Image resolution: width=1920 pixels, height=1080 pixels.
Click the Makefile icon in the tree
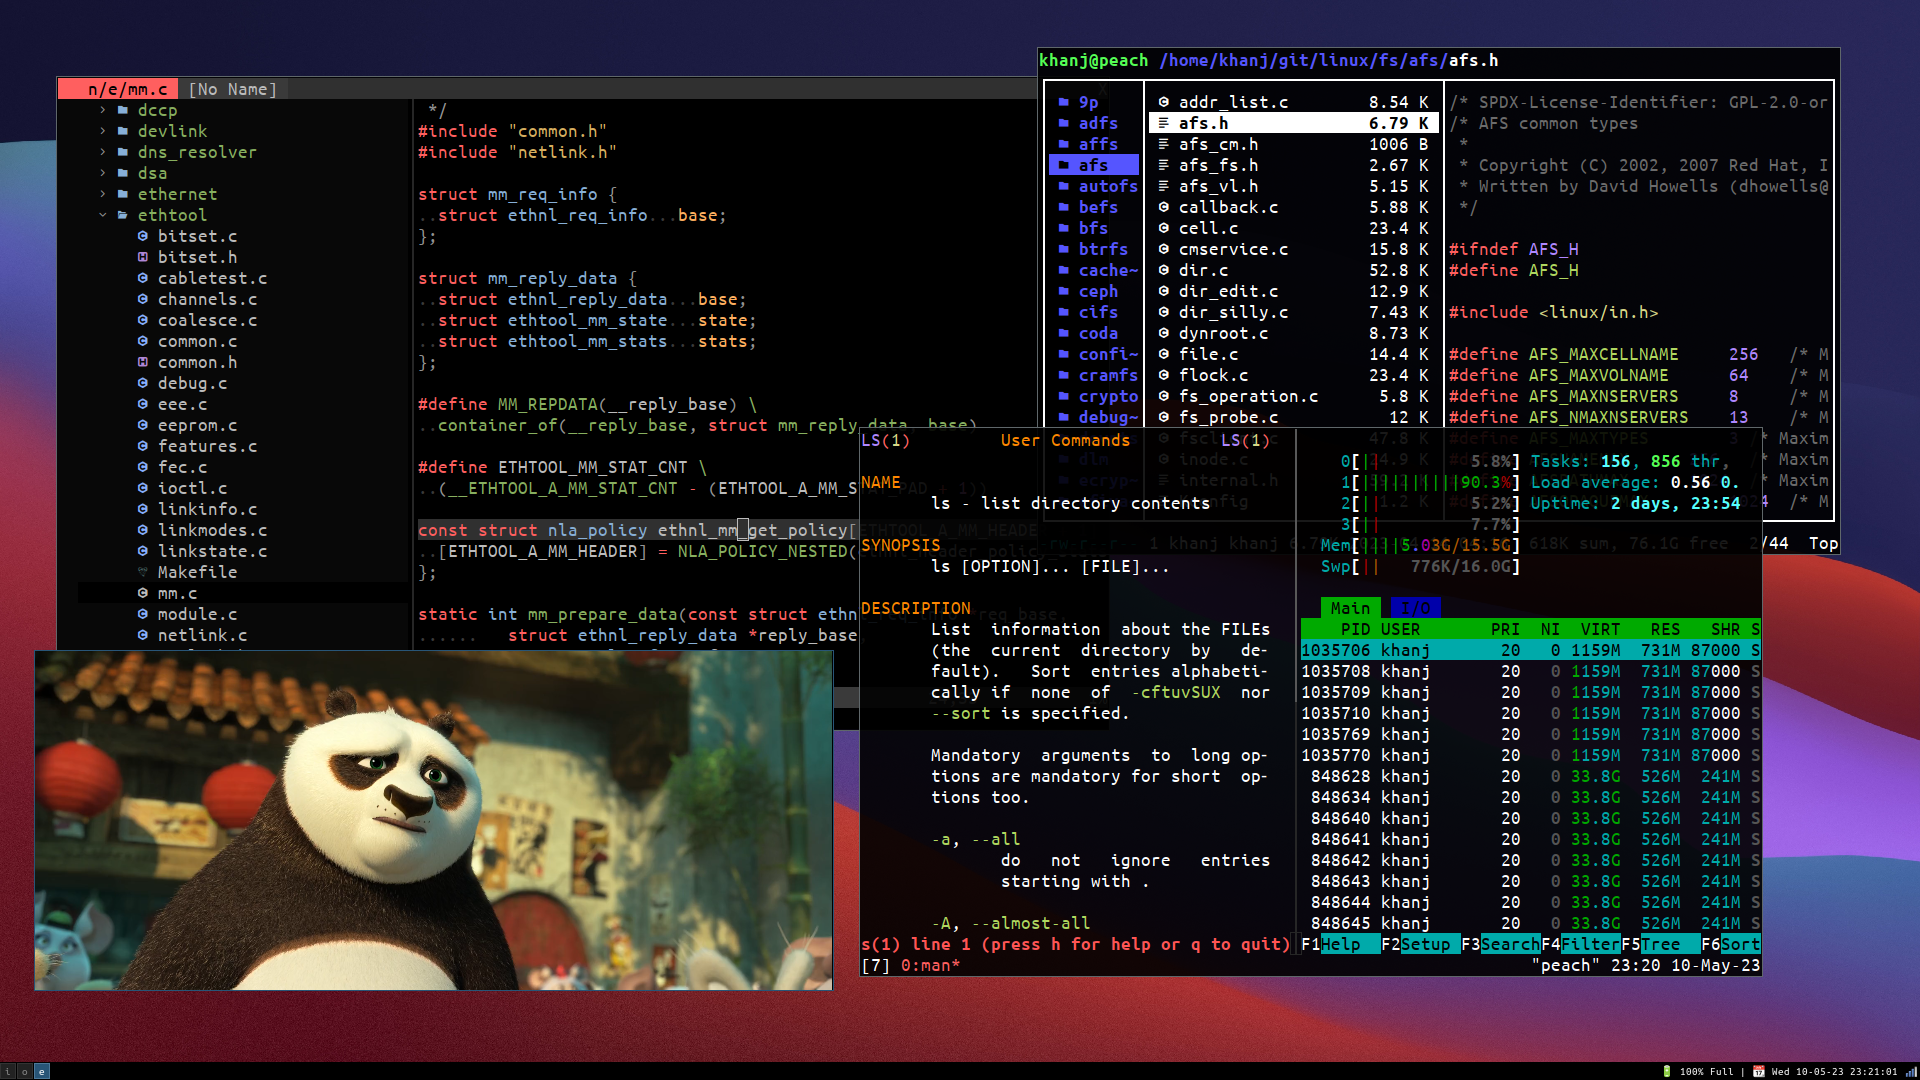[143, 572]
